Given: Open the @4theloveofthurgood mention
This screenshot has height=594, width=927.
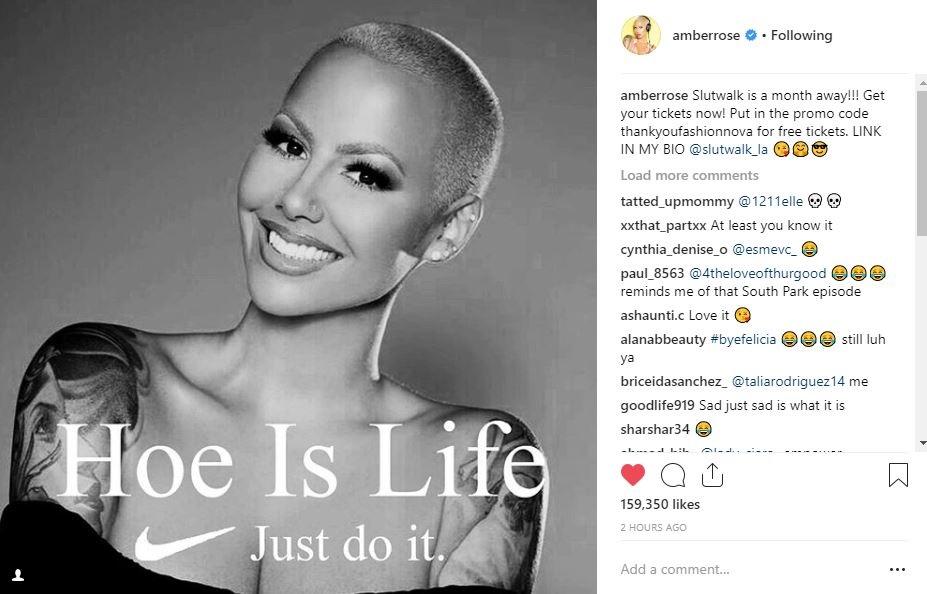Looking at the screenshot, I should 757,273.
